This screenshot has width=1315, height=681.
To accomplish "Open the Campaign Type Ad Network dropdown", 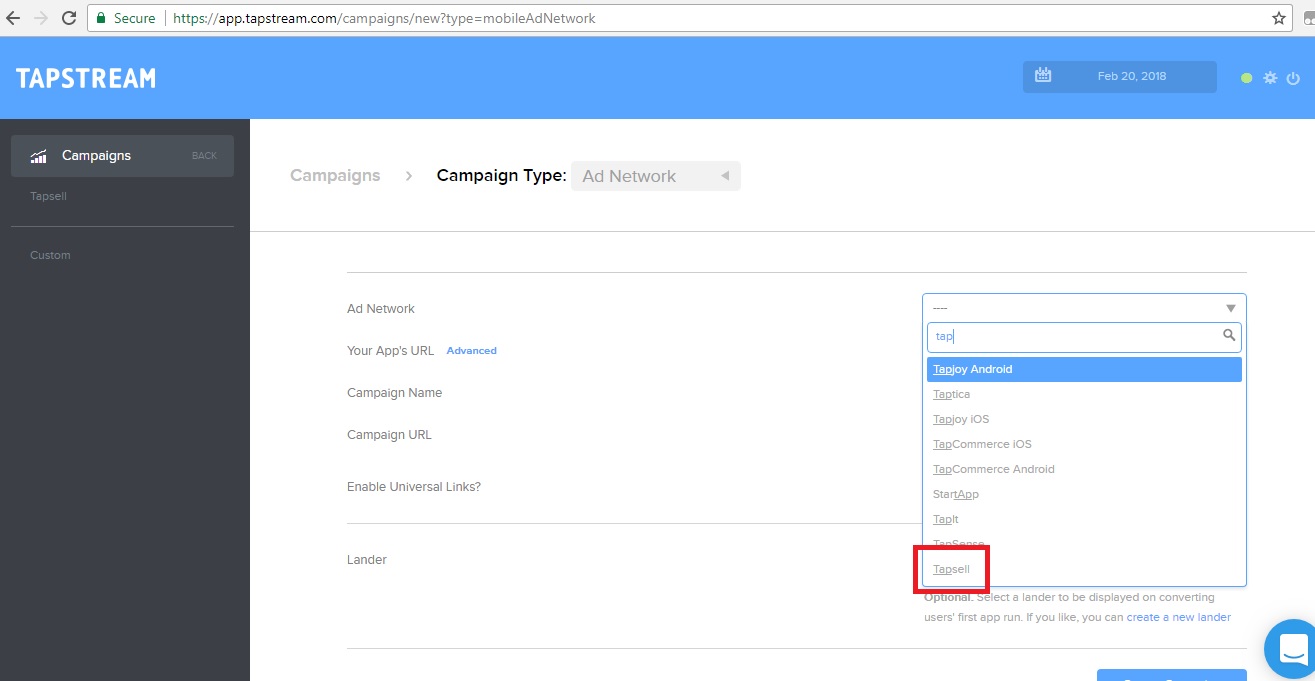I will point(656,176).
